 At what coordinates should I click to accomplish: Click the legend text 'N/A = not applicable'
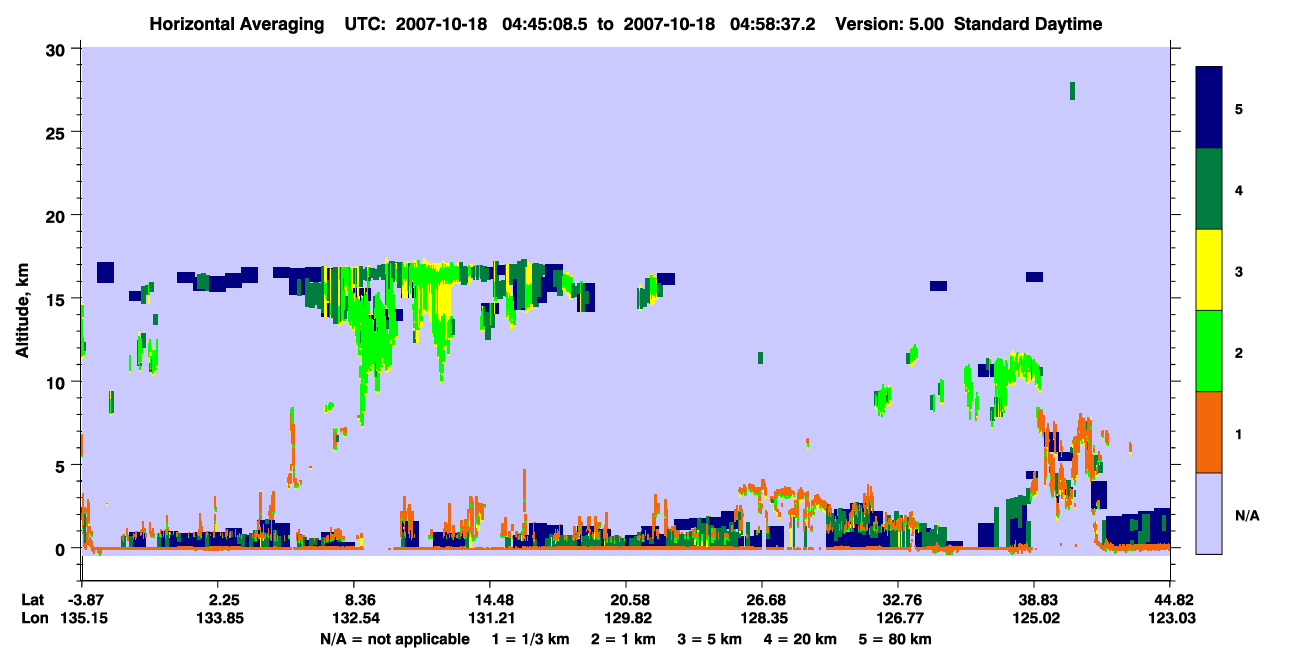pyautogui.click(x=394, y=639)
